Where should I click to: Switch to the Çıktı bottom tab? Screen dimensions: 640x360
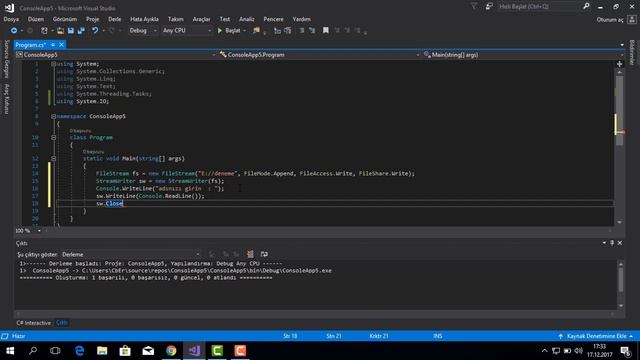(x=62, y=323)
